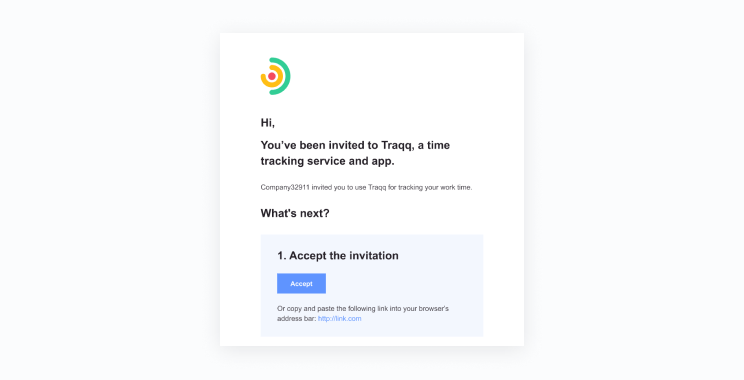744x380 pixels.
Task: Click the "1. Accept the invitation" step heading
Action: [x=338, y=256]
